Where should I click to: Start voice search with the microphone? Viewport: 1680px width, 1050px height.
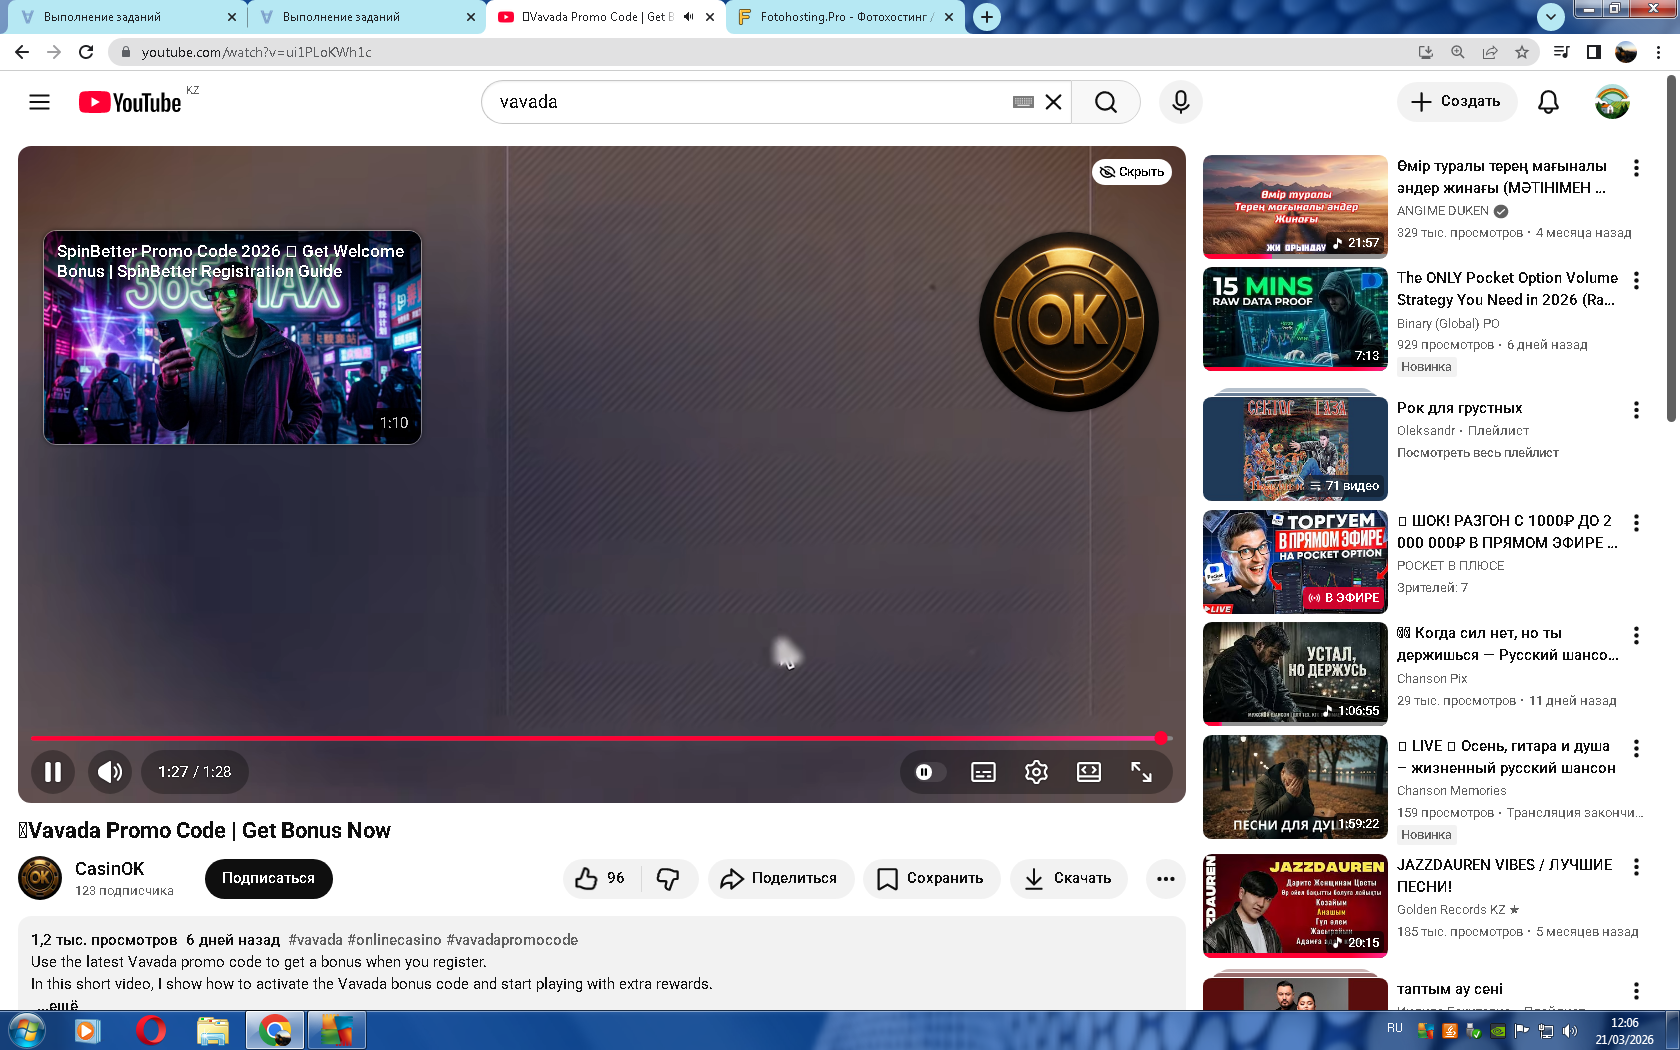coord(1181,102)
